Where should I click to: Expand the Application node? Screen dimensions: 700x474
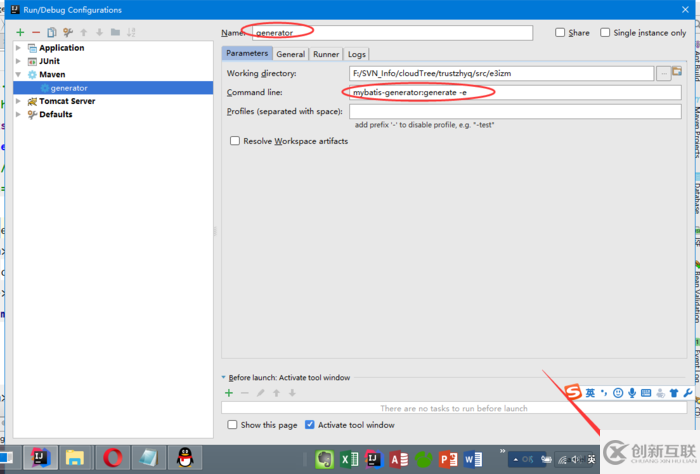[x=18, y=48]
